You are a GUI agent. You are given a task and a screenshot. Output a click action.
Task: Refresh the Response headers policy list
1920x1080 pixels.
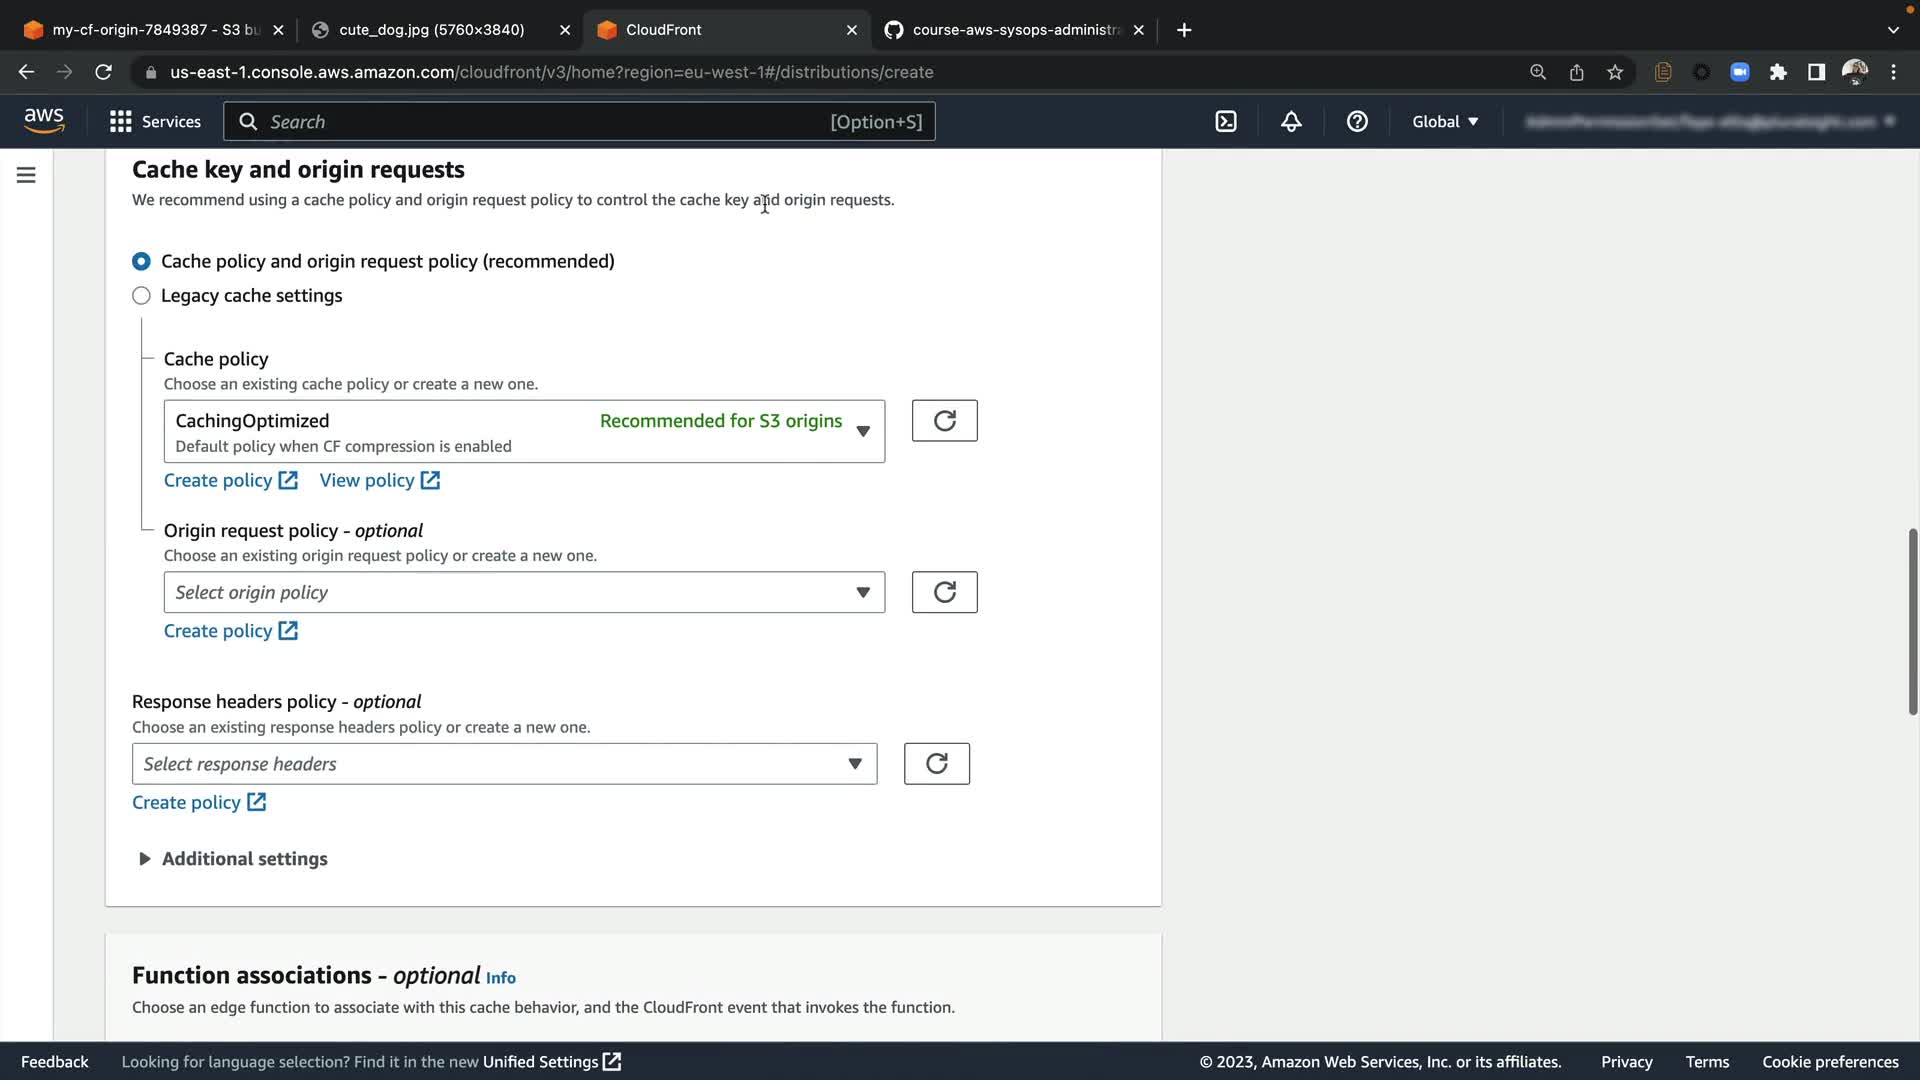tap(936, 764)
